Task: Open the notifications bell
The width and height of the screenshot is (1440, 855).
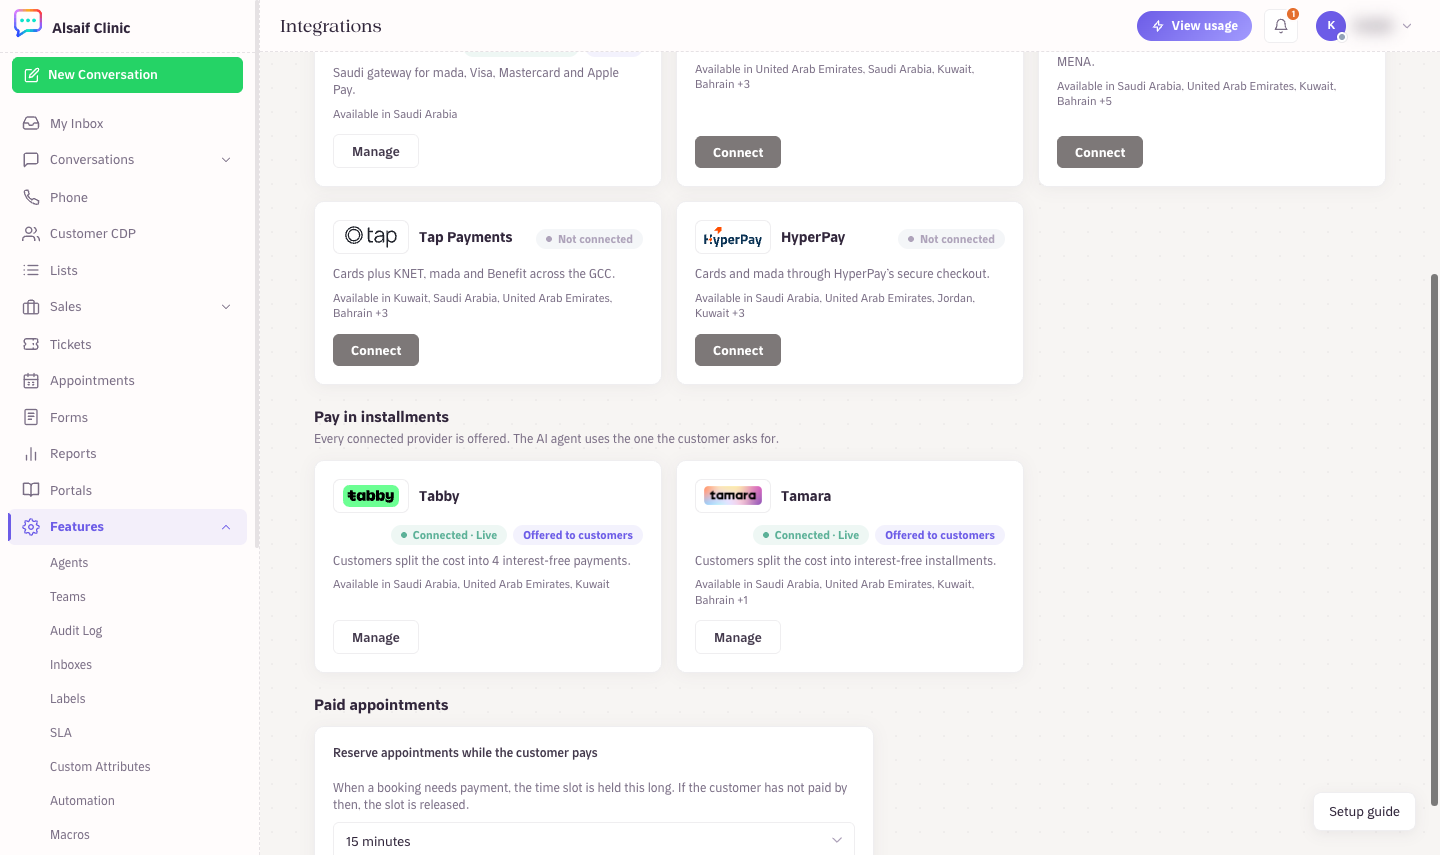Action: click(x=1281, y=26)
